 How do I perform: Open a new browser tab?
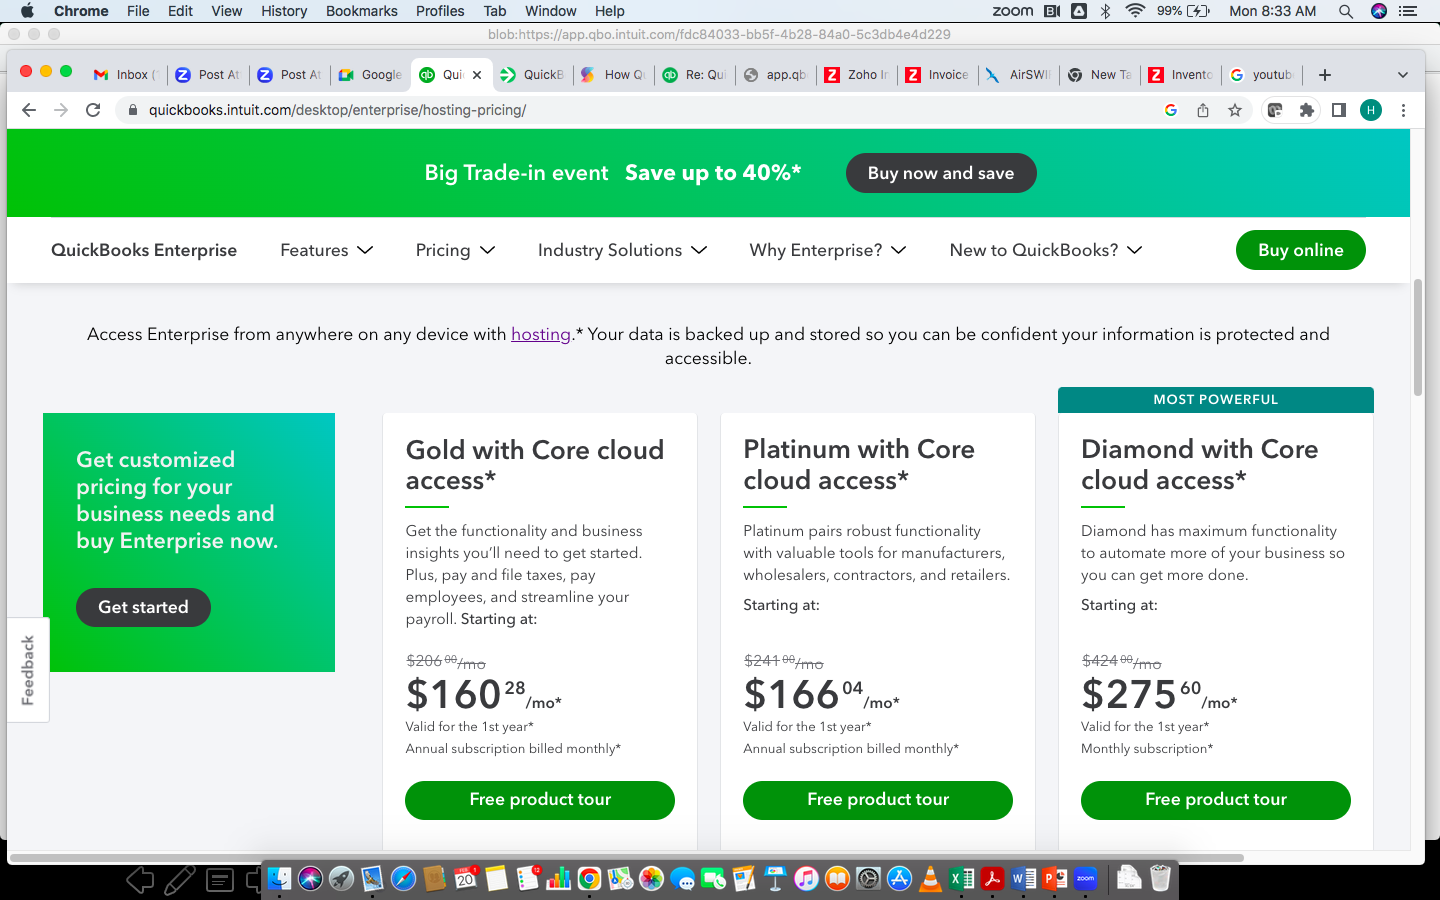pos(1325,75)
